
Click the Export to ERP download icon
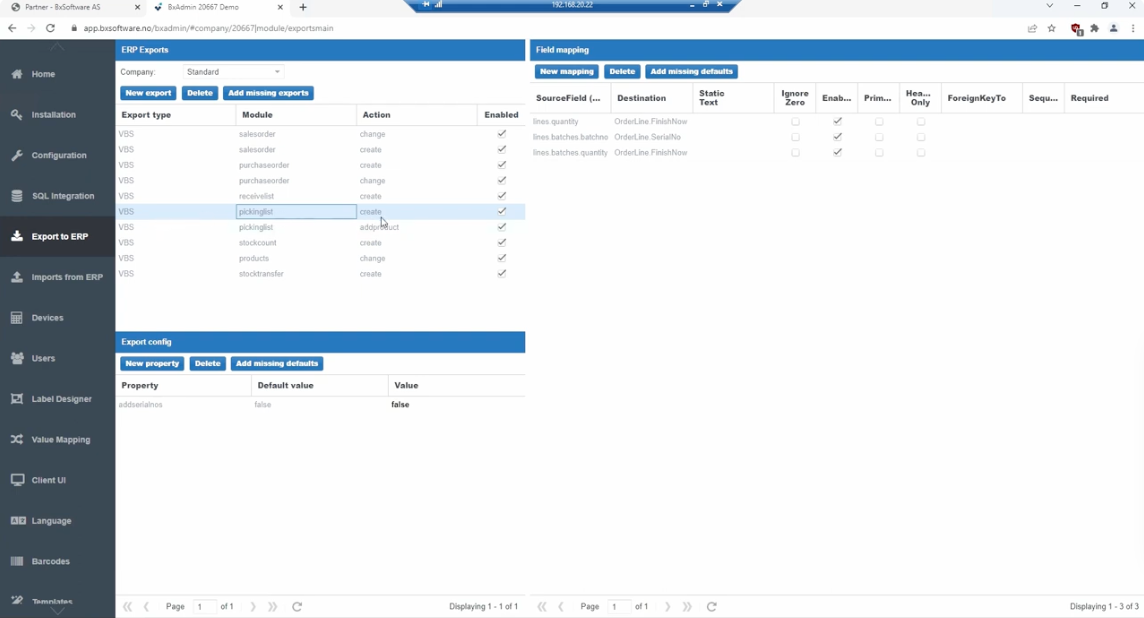tap(17, 236)
